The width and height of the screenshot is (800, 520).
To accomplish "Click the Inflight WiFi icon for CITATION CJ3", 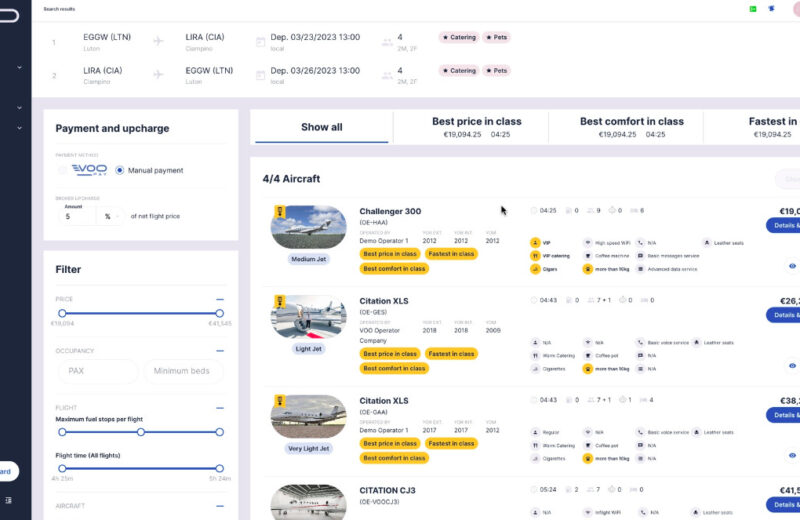I will click(588, 512).
